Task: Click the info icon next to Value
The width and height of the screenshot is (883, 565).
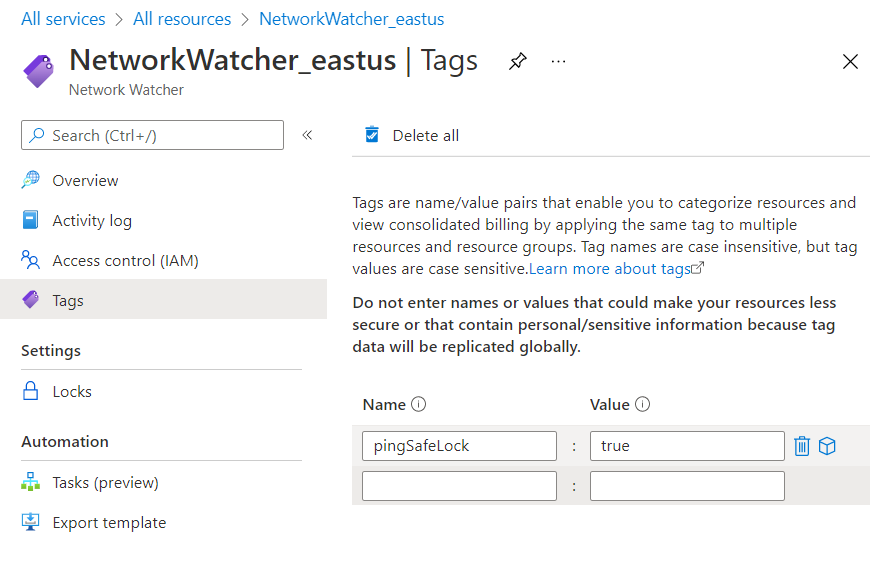Action: pyautogui.click(x=643, y=405)
